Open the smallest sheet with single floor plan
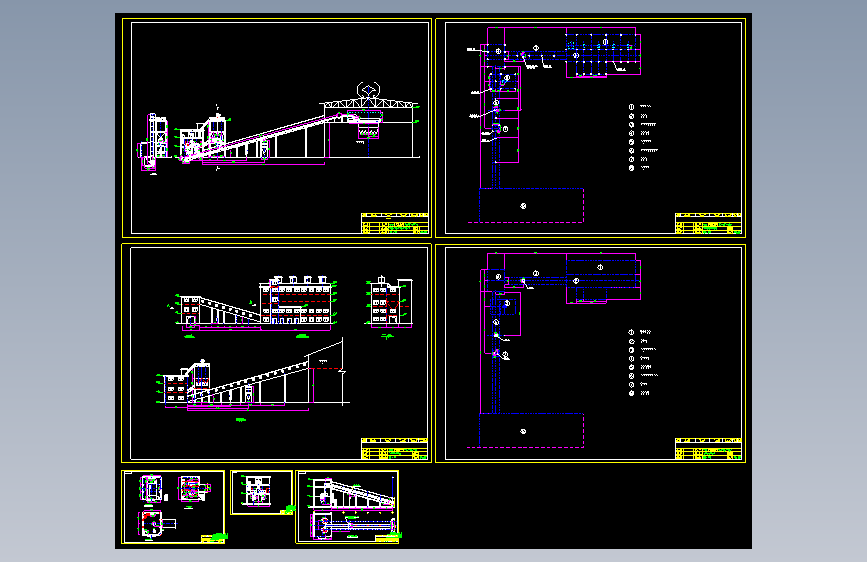This screenshot has width=867, height=562. coord(262,492)
